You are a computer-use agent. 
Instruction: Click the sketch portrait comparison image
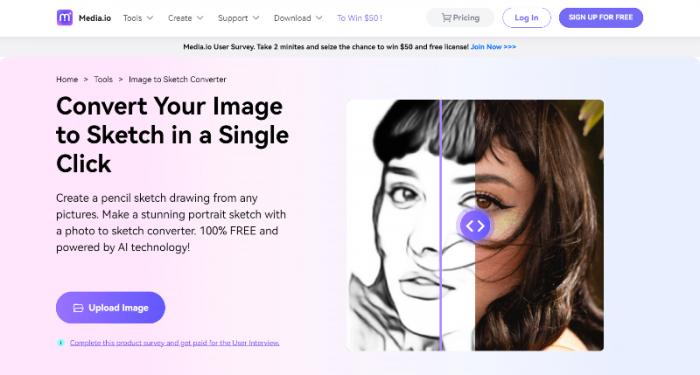point(475,225)
